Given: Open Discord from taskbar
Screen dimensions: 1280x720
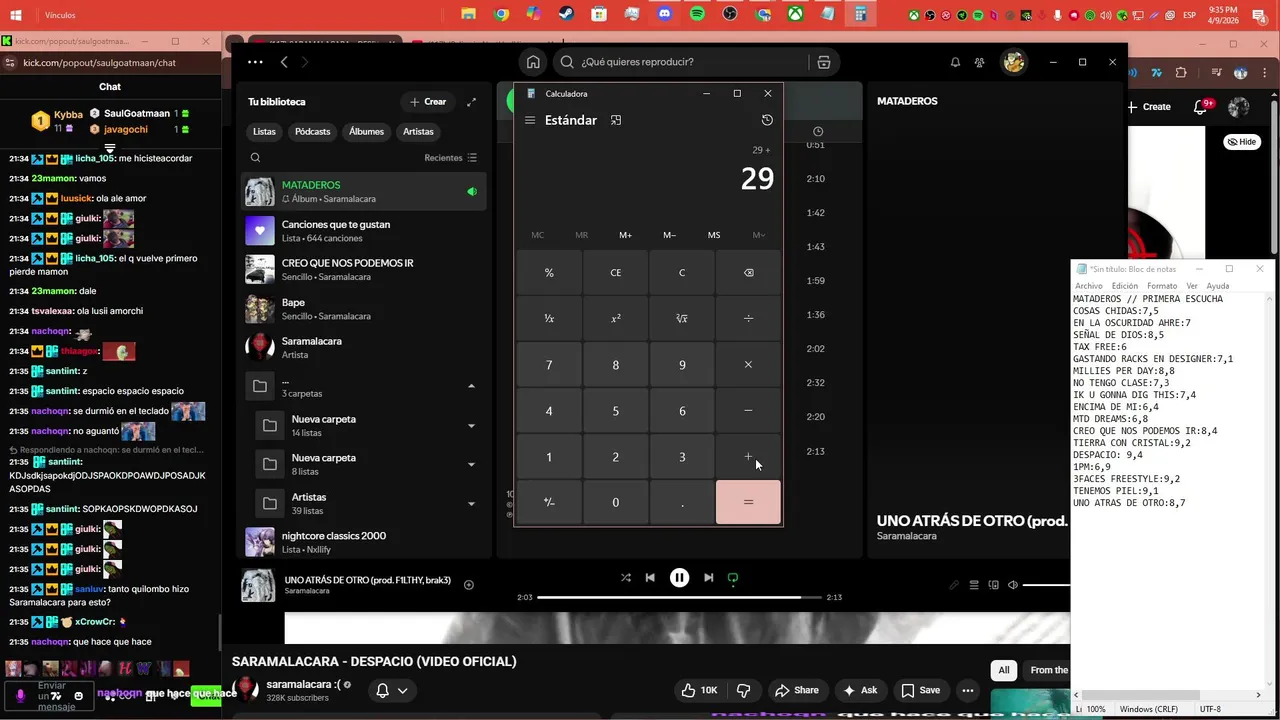Looking at the screenshot, I should (665, 14).
